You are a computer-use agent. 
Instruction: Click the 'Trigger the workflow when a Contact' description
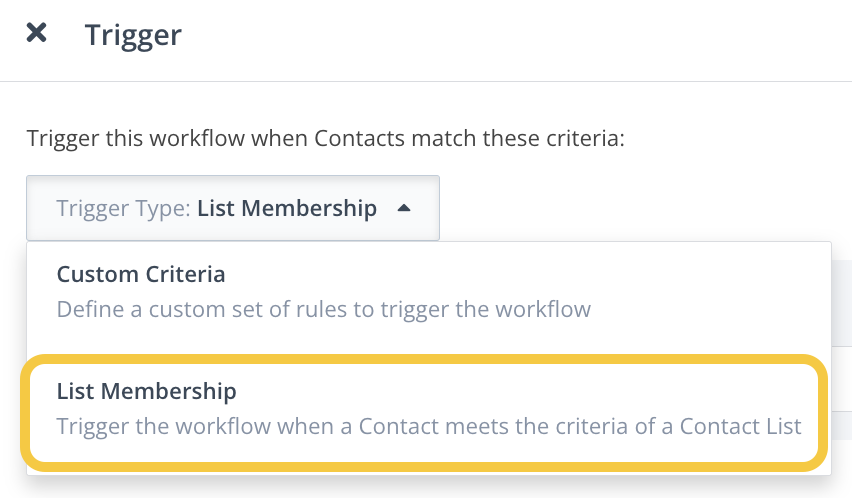[x=429, y=426]
